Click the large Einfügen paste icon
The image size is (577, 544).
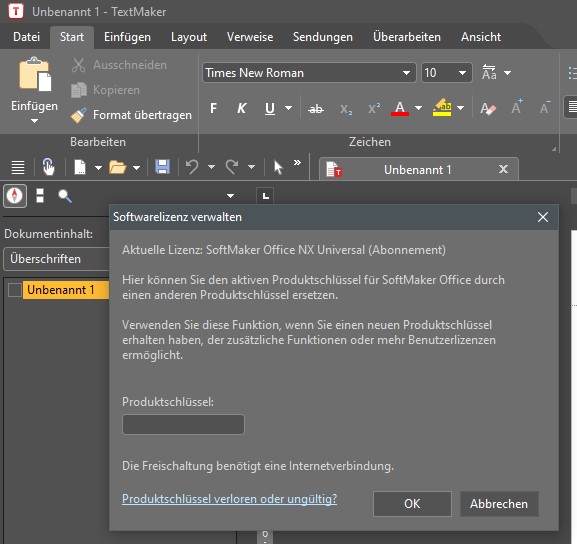point(35,74)
